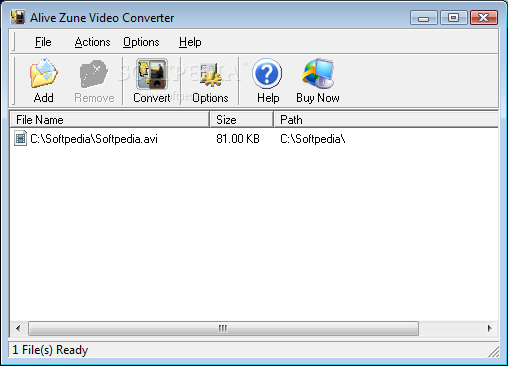The width and height of the screenshot is (508, 366).
Task: Click the horizontal scrollbar left arrow
Action: pos(18,328)
